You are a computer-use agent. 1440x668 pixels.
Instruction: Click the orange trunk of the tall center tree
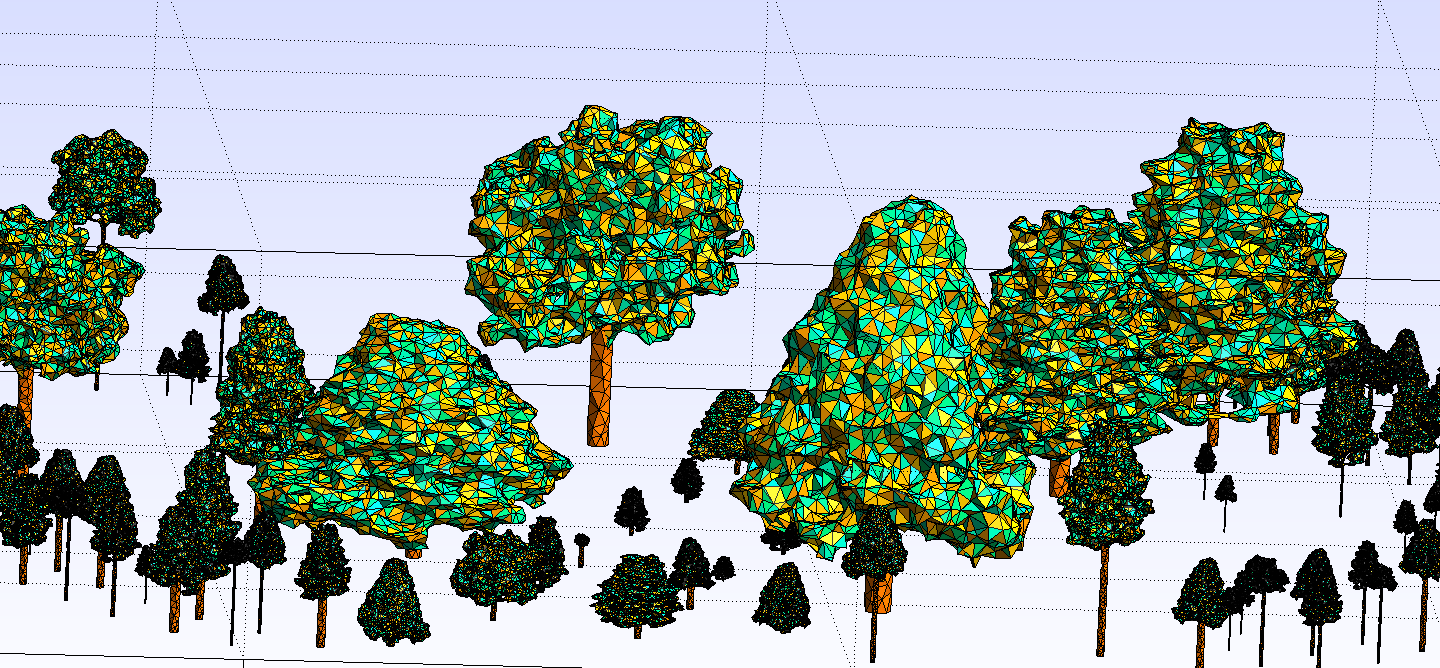point(600,388)
